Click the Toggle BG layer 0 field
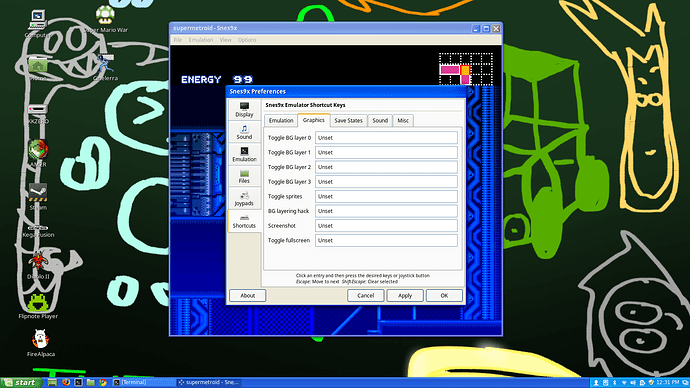Viewport: 690px width, 388px height. (x=386, y=138)
